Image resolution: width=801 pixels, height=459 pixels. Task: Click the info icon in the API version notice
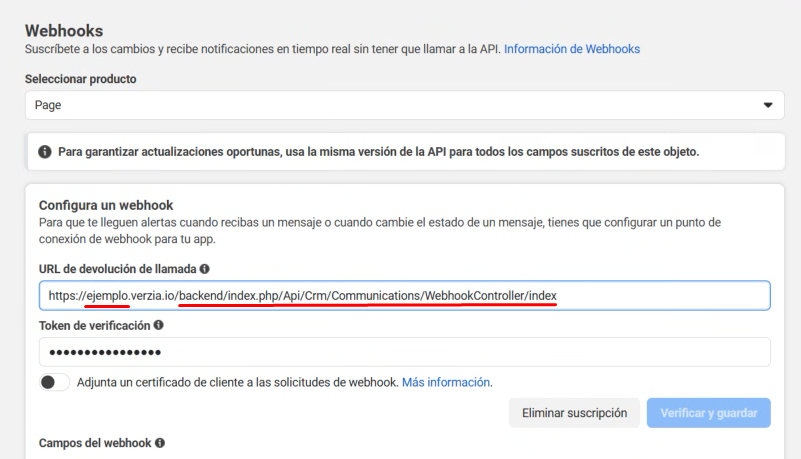click(x=45, y=152)
